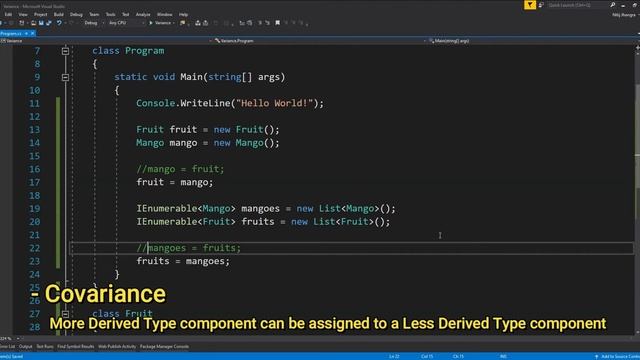Focus the Quick Launch search box

(578, 5)
